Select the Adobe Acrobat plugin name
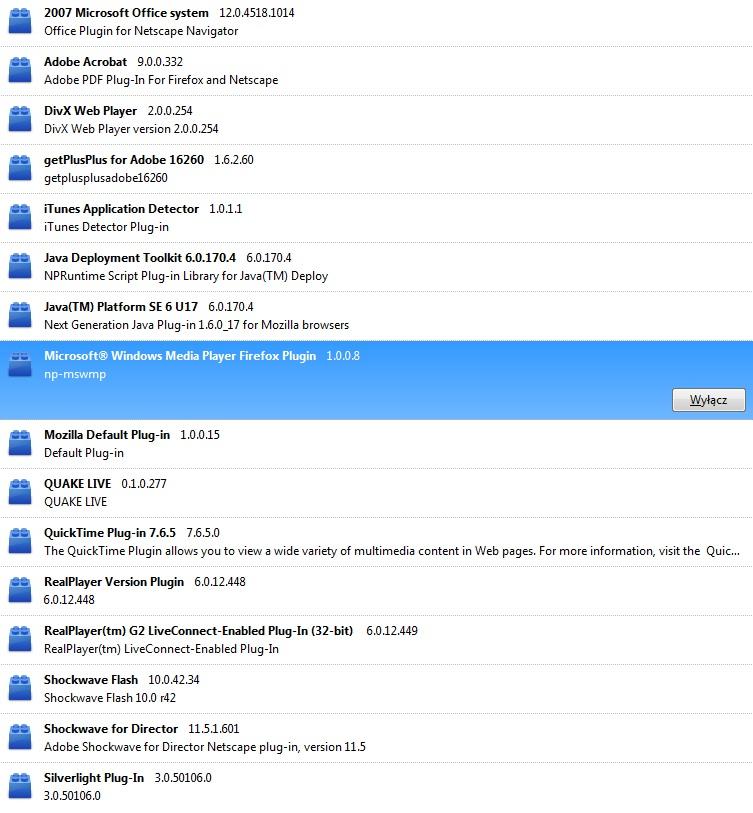This screenshot has width=753, height=813. pyautogui.click(x=85, y=62)
